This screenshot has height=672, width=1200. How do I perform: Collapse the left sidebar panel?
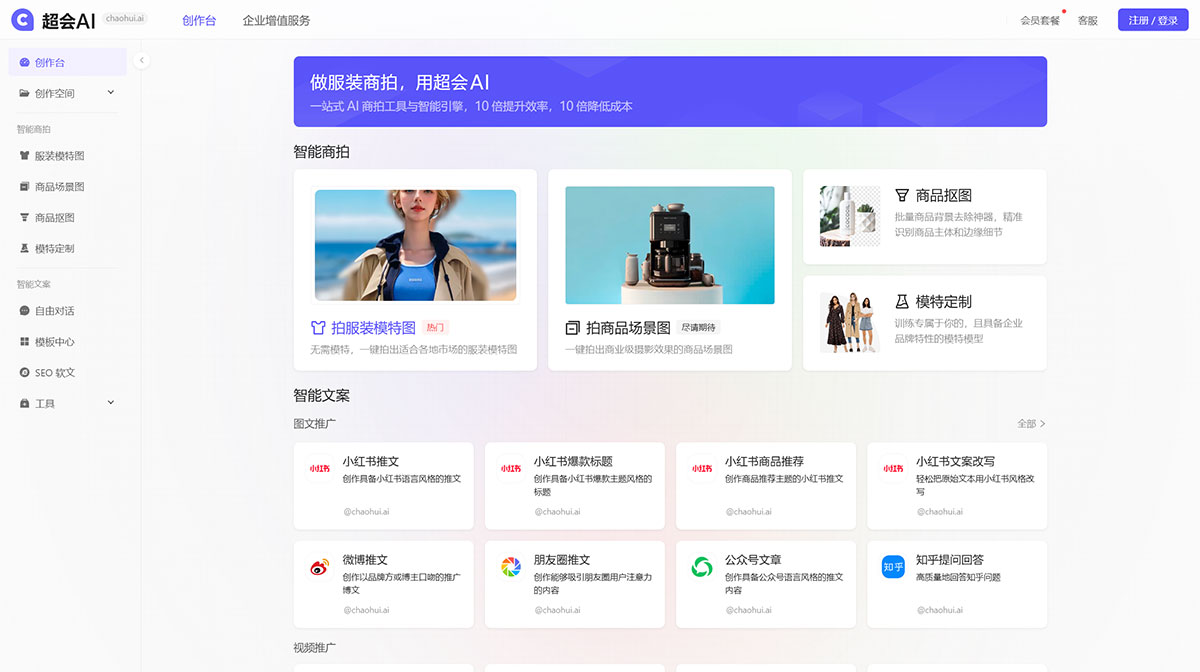[141, 60]
